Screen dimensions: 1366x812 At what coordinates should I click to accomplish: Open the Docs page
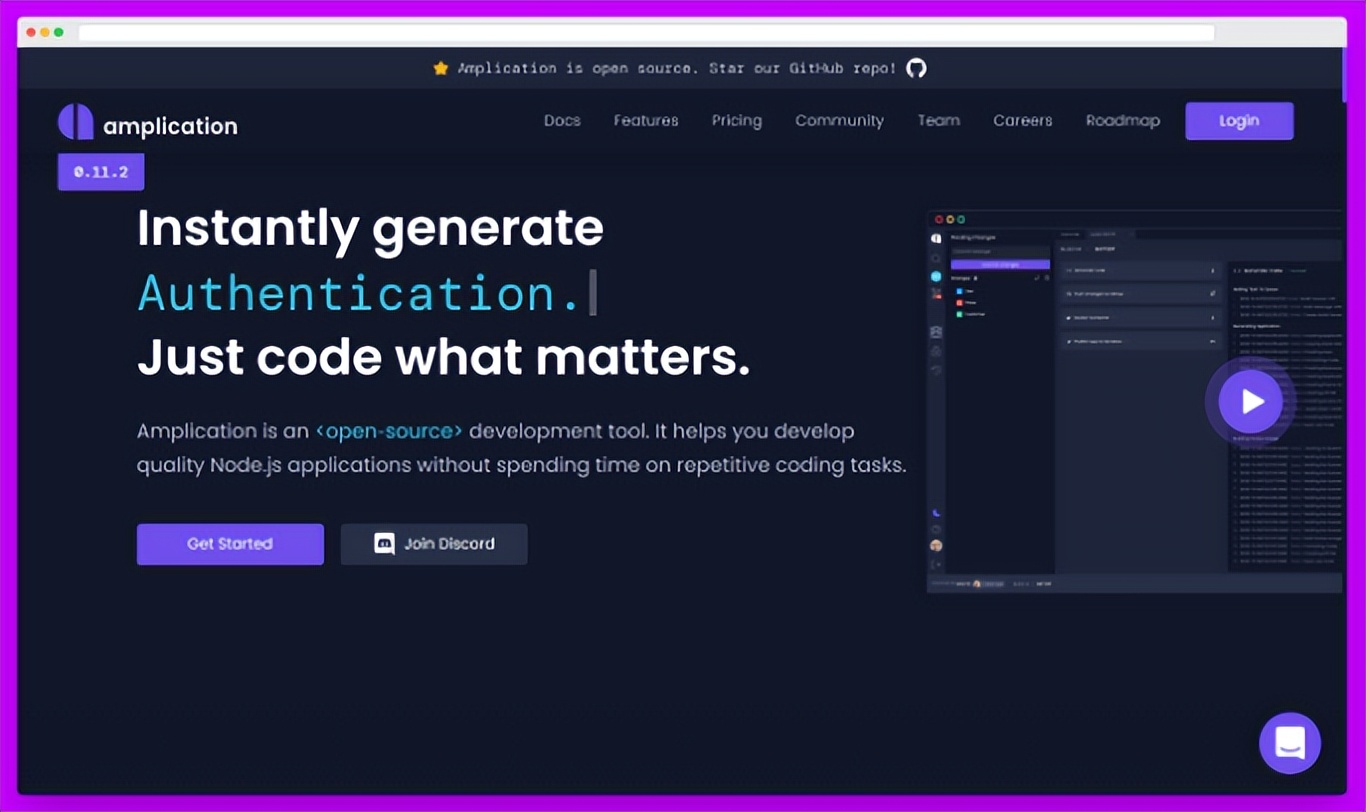tap(562, 121)
